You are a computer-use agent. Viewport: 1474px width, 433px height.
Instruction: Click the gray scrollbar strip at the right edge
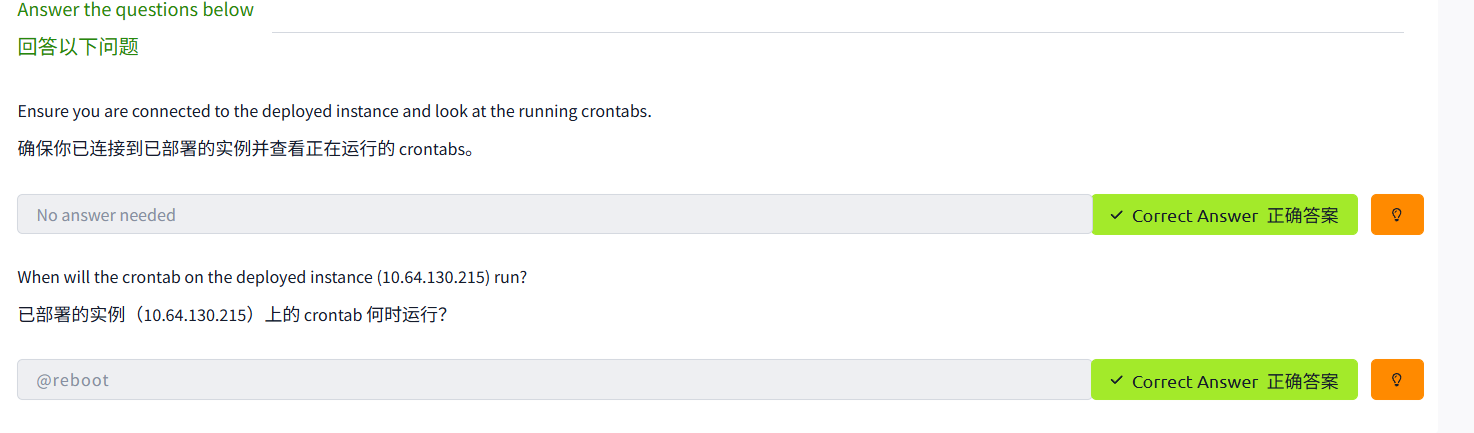point(1455,216)
